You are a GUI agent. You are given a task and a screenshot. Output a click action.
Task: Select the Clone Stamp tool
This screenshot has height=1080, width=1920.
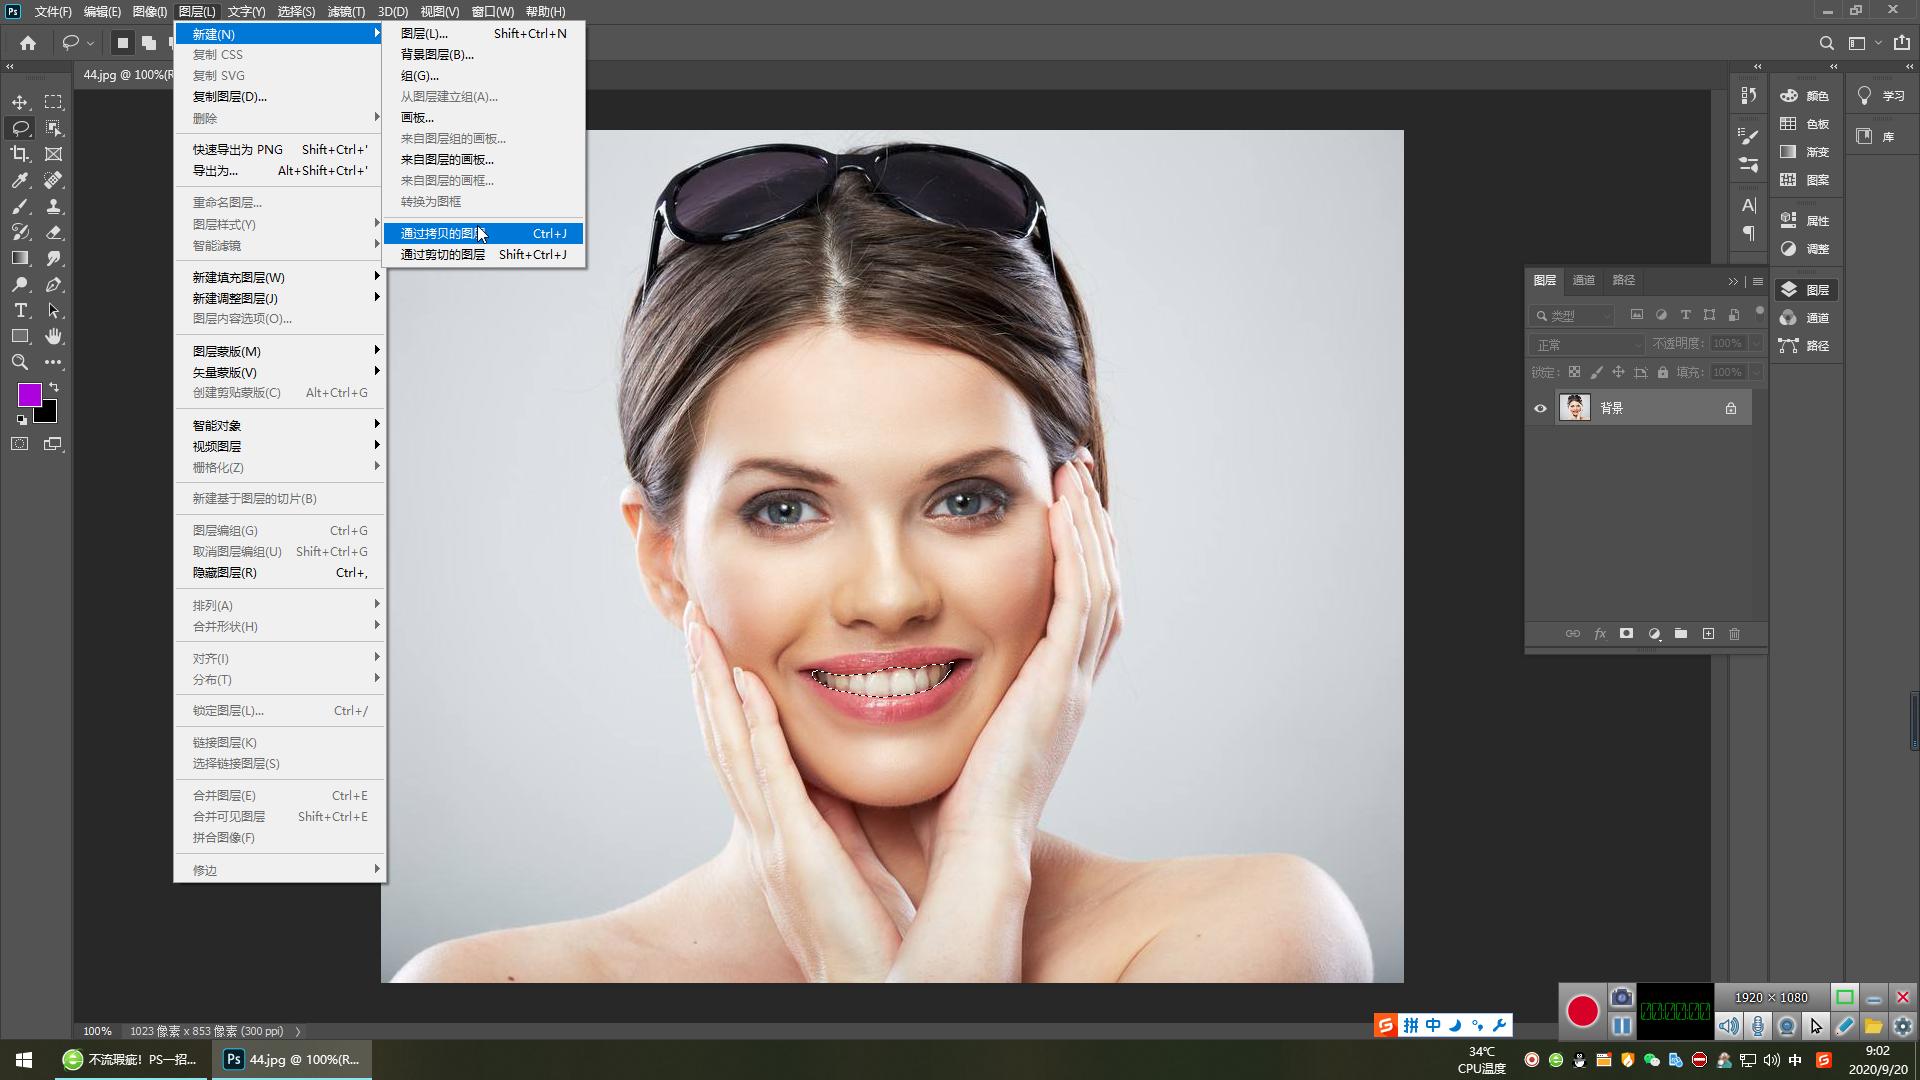[x=54, y=206]
